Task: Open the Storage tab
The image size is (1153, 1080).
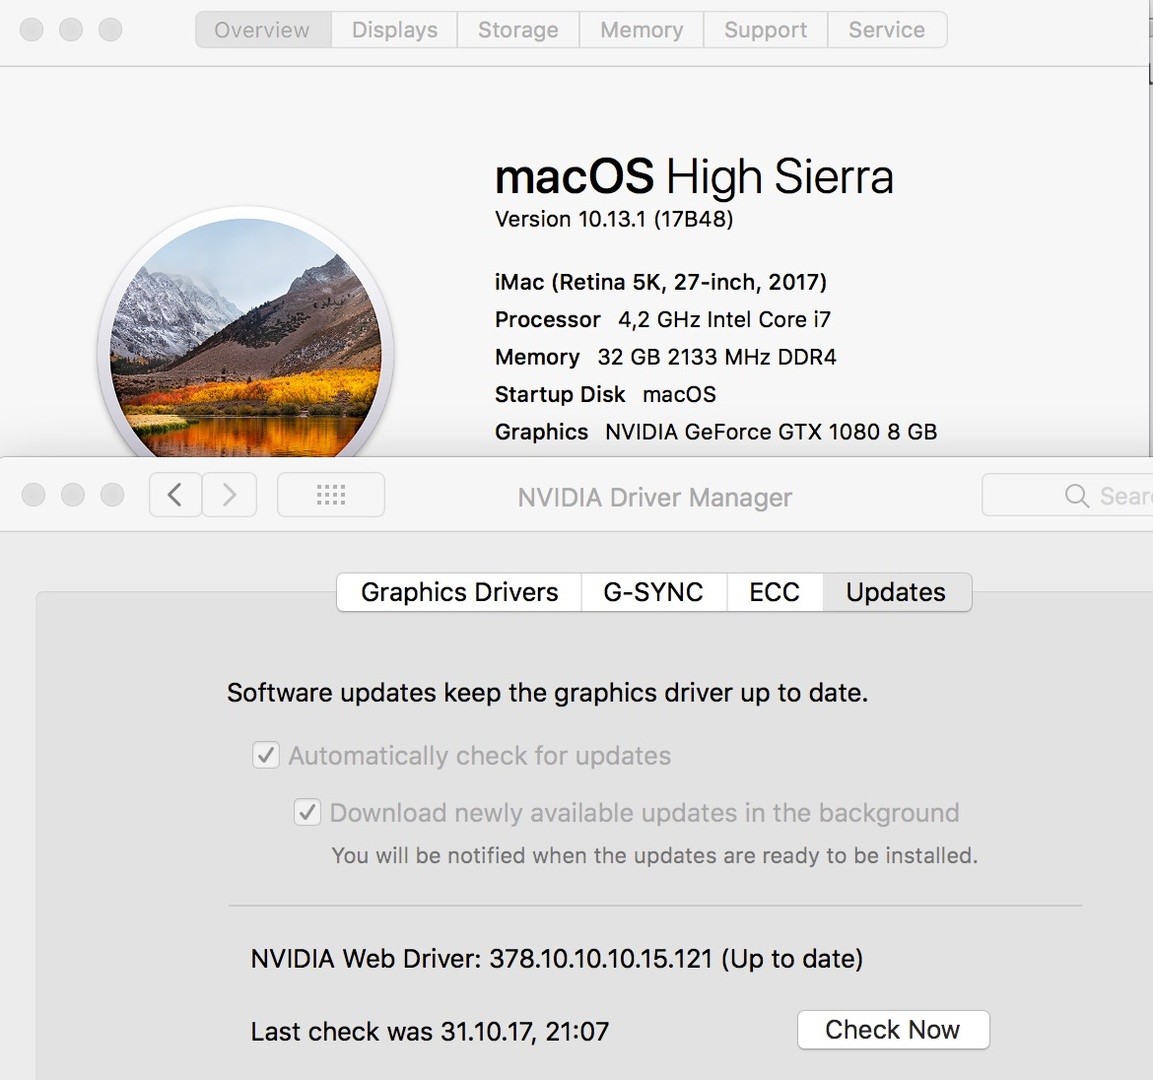Action: pos(518,30)
